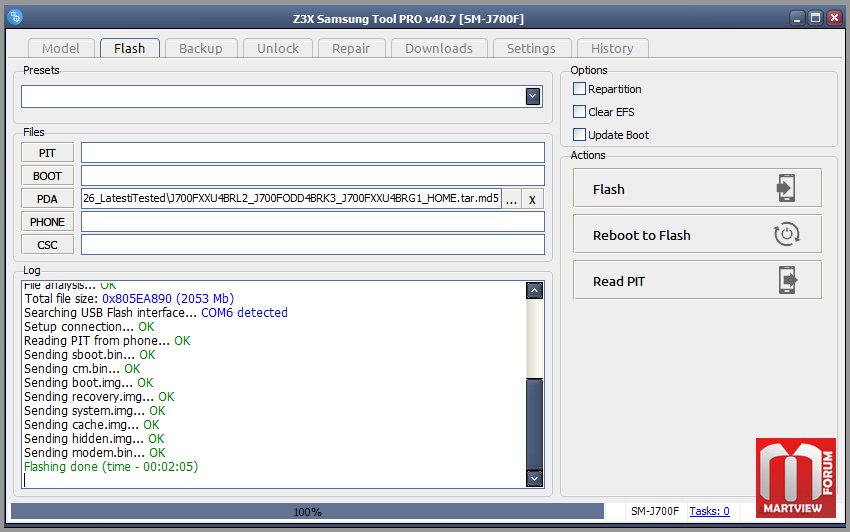Open the Presets dropdown list

pos(533,97)
